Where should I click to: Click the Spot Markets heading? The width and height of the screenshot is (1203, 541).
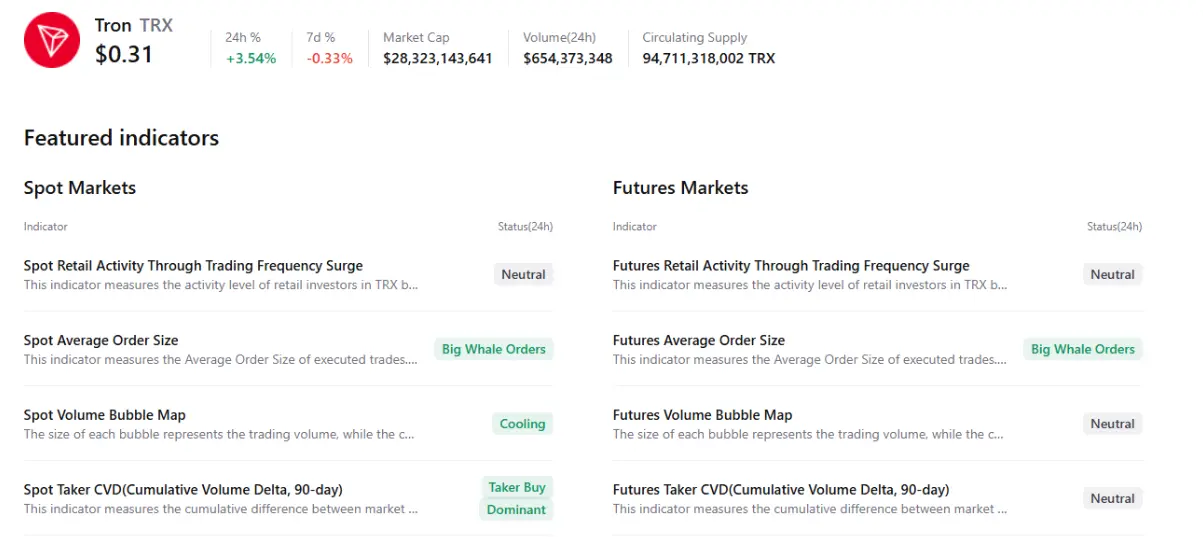coord(80,188)
